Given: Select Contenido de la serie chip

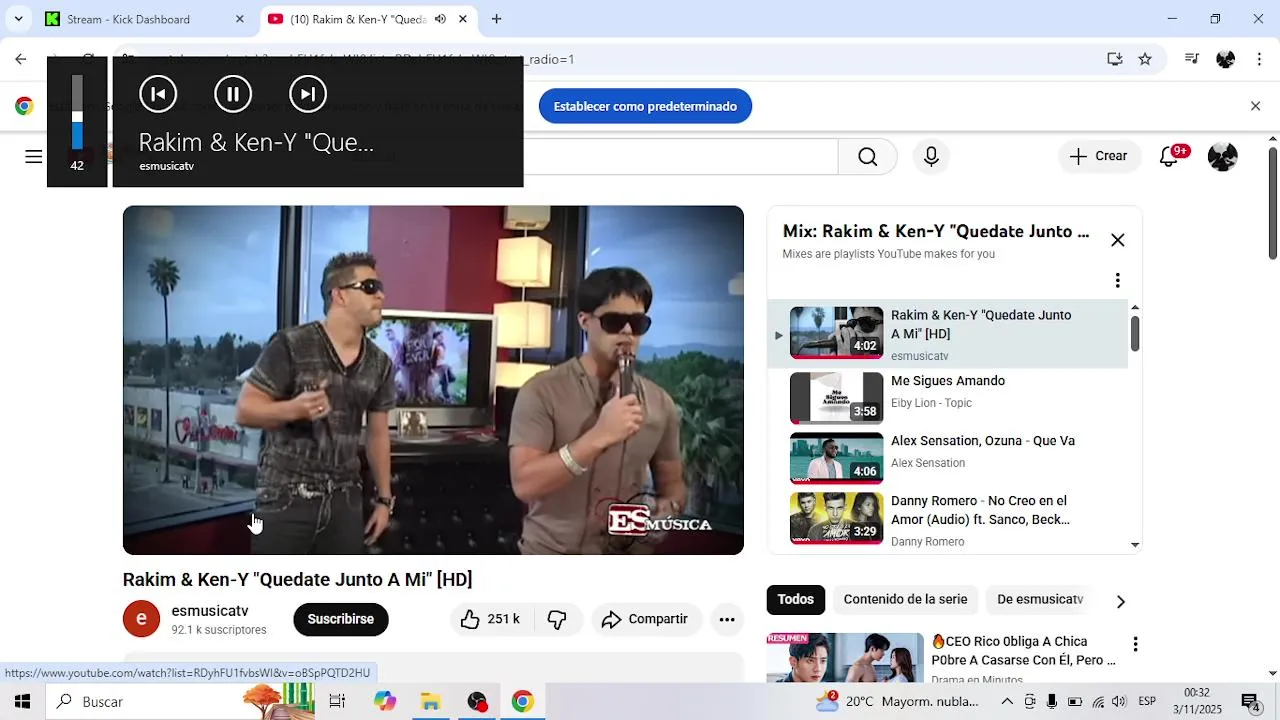Looking at the screenshot, I should (x=905, y=599).
